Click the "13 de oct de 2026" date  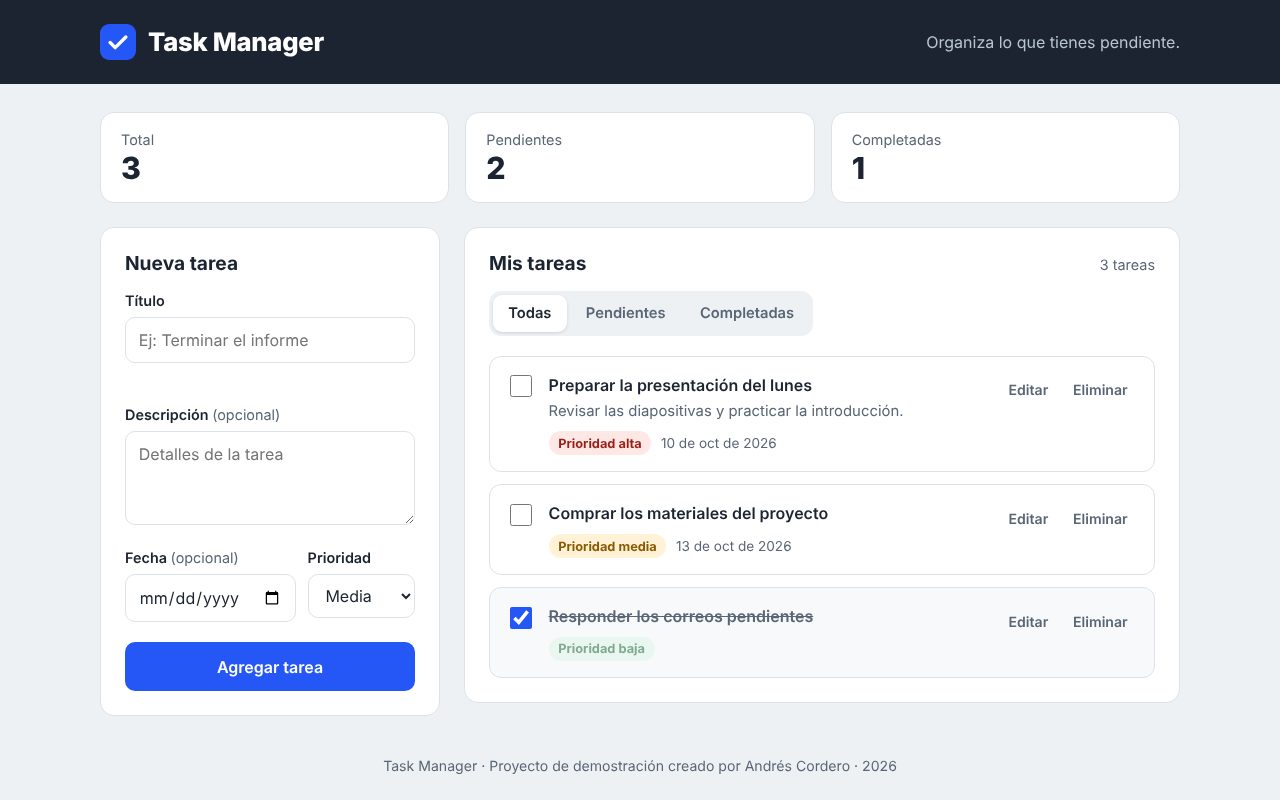pos(734,546)
